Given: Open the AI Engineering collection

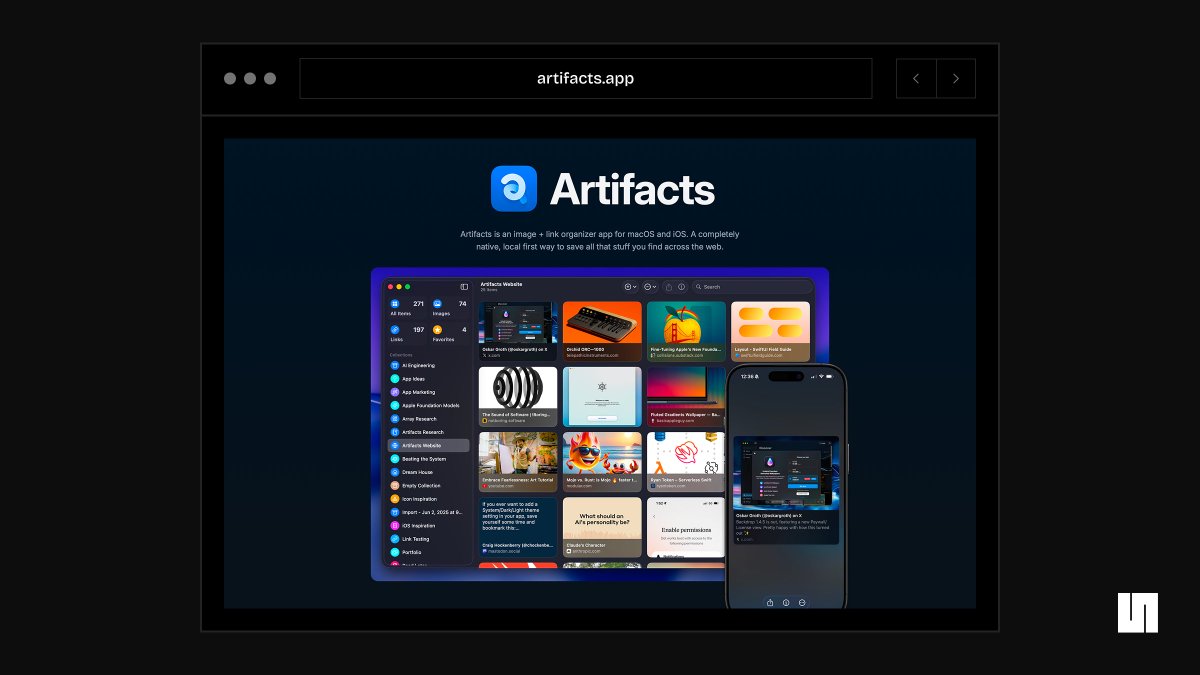Looking at the screenshot, I should click(x=428, y=366).
